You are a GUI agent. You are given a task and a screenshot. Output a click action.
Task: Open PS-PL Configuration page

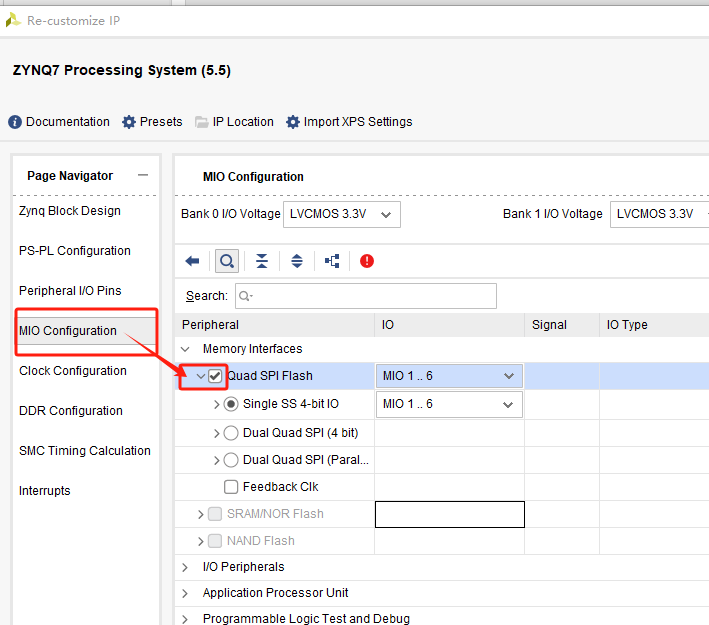click(75, 251)
